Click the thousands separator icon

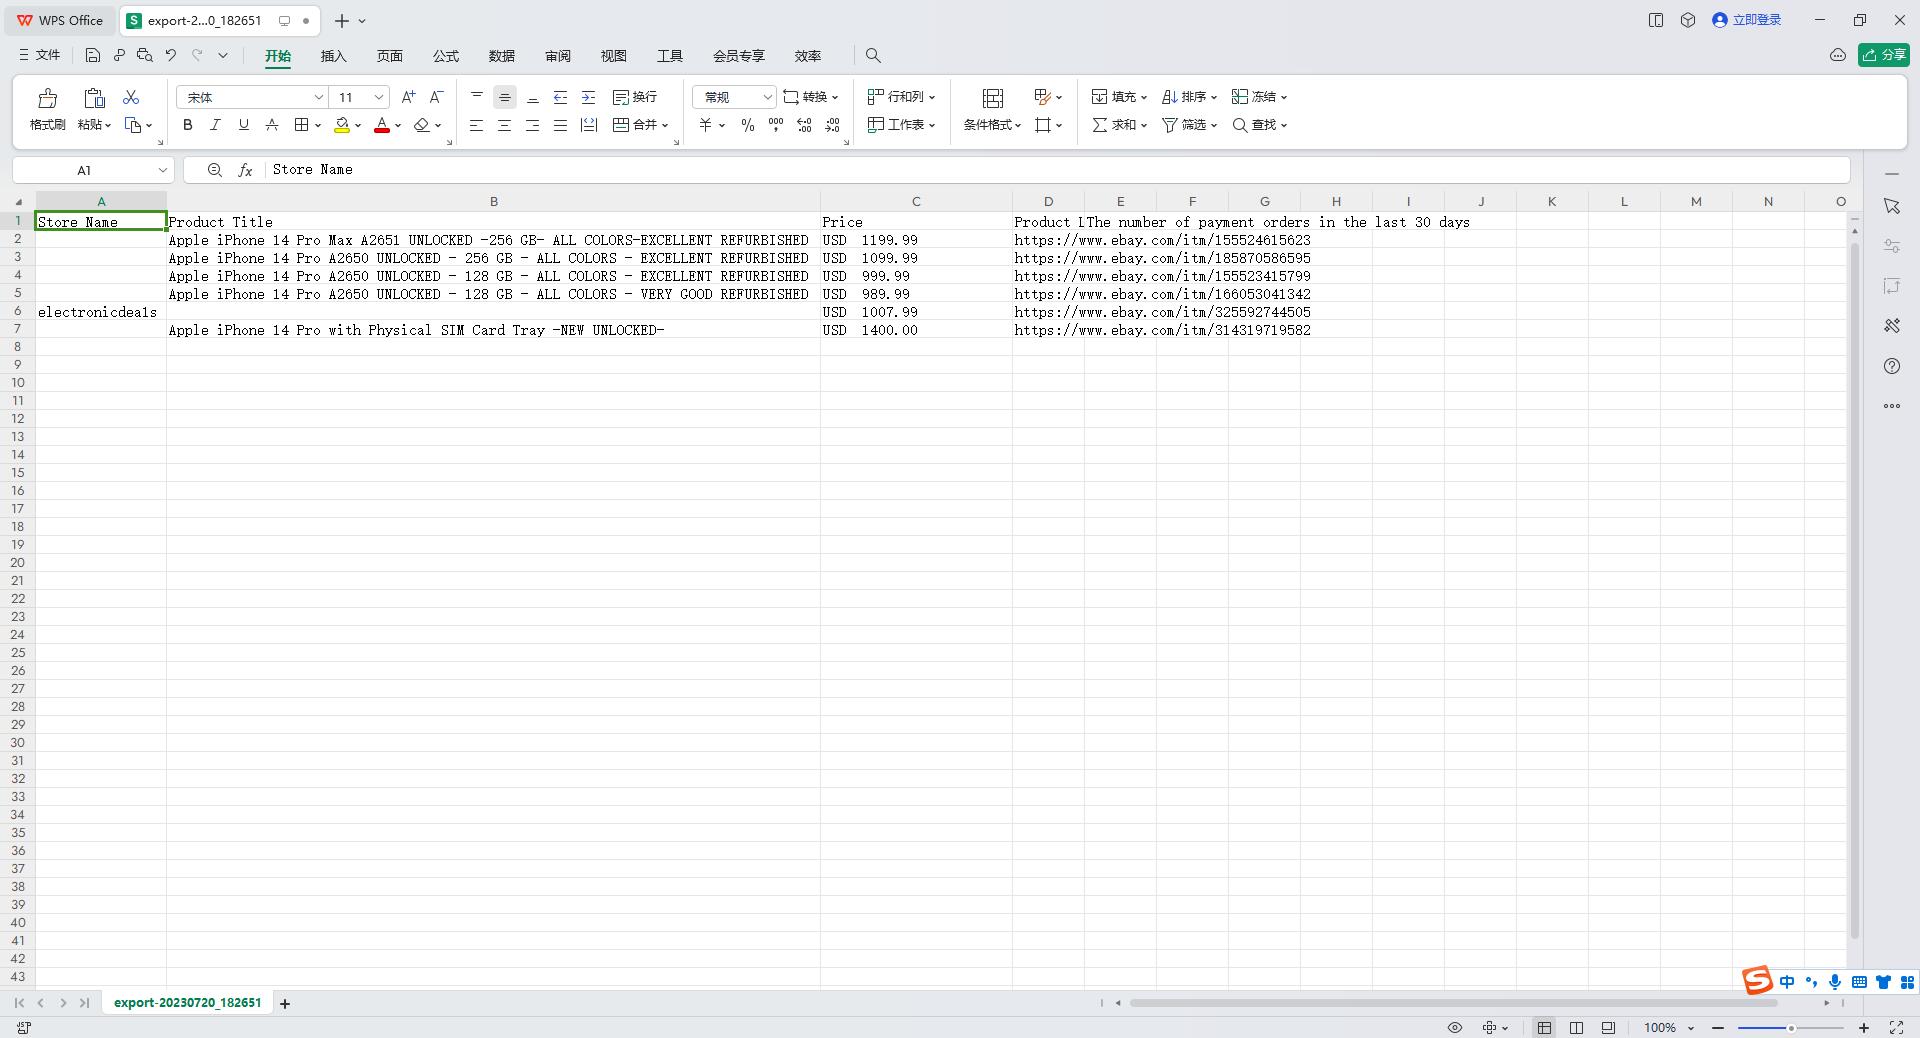(776, 125)
